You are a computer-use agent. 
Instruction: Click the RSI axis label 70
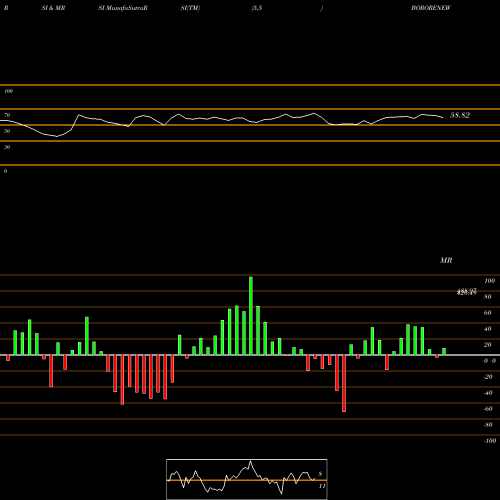[x=7, y=115]
